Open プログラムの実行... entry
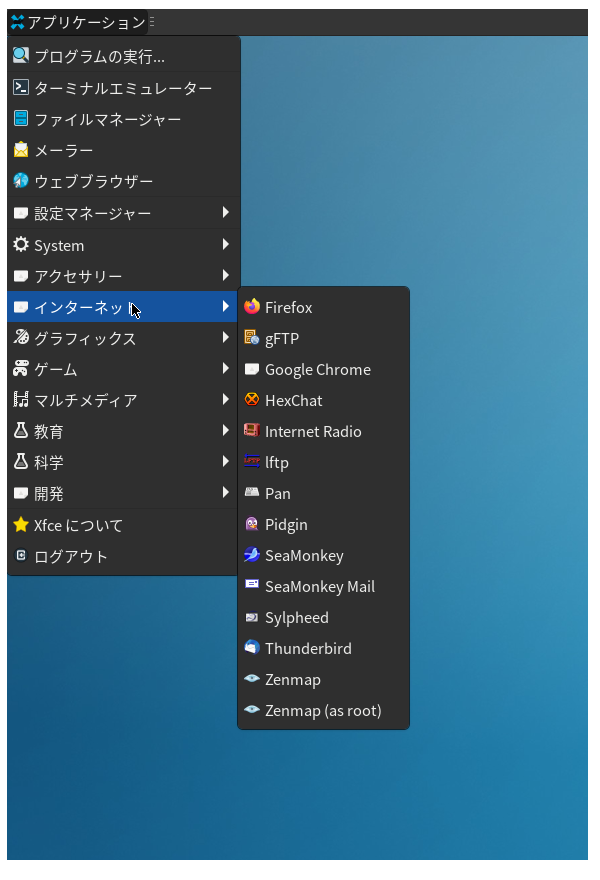600x880 pixels. click(122, 56)
